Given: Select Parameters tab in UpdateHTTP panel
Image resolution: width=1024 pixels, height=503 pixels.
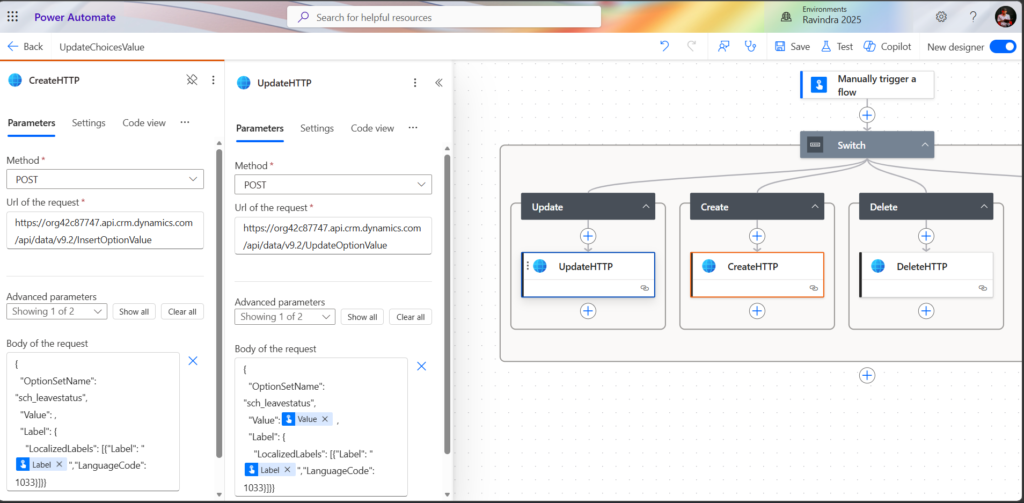Looking at the screenshot, I should coord(260,128).
